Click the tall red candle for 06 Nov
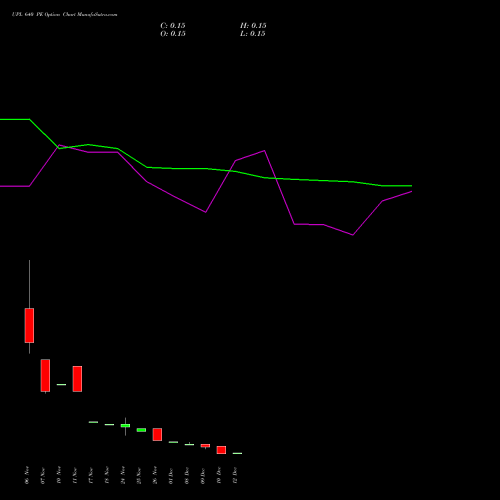The width and height of the screenshot is (500, 500). pyautogui.click(x=29, y=325)
